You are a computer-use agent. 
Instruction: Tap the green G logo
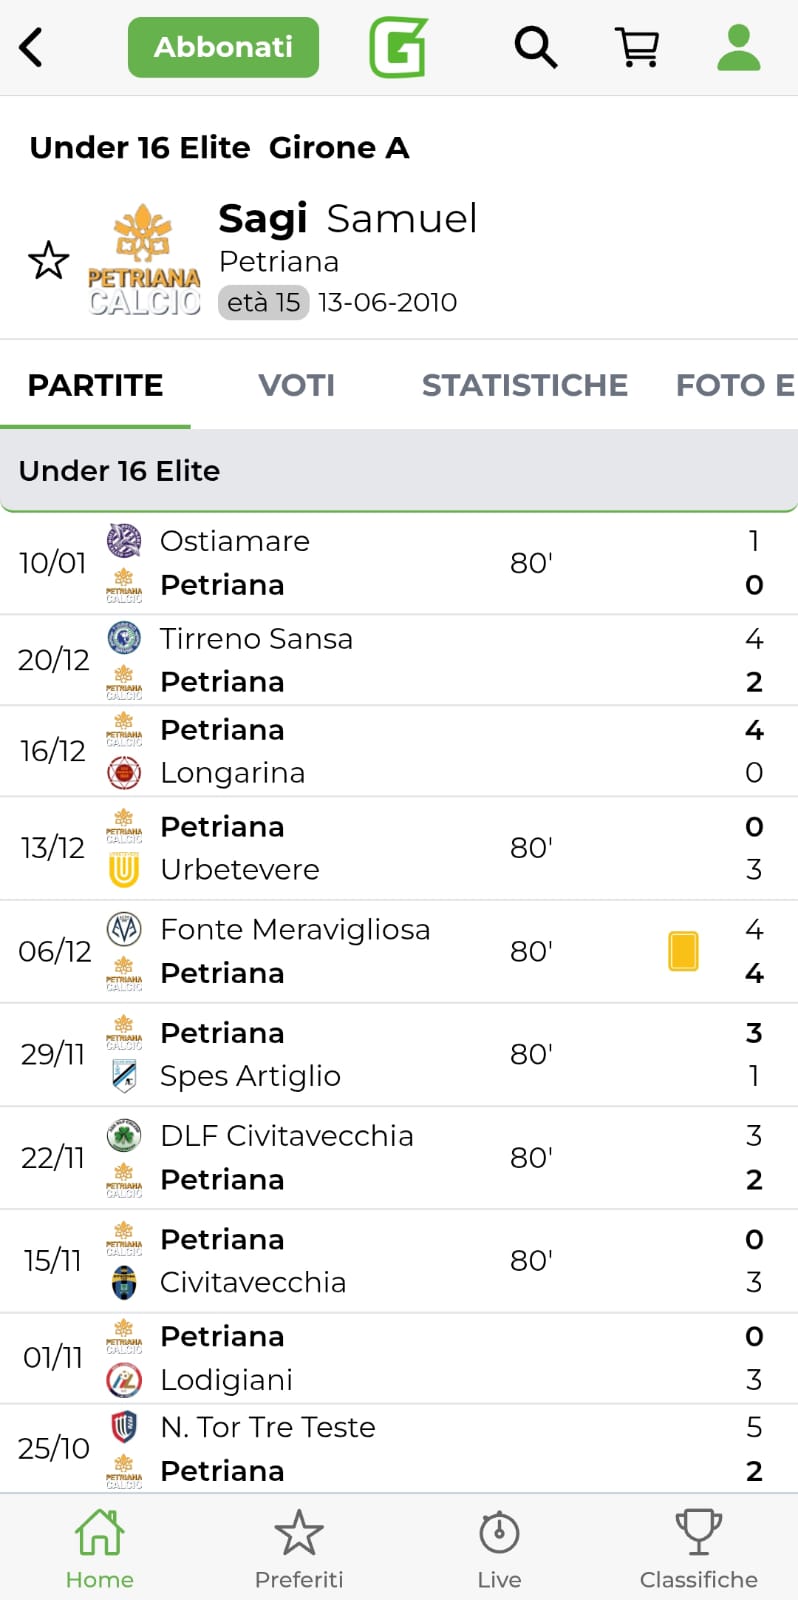coord(398,47)
